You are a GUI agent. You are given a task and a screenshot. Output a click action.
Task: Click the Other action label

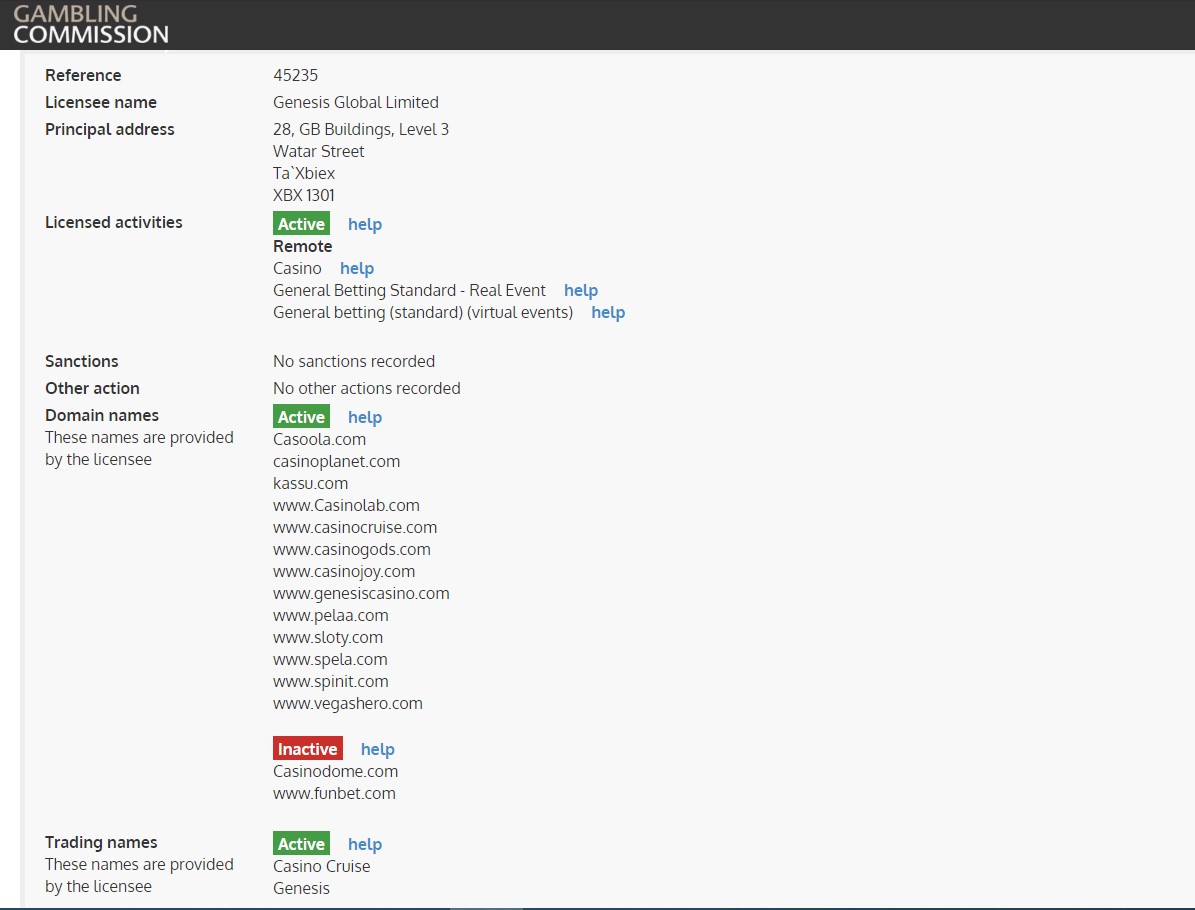[92, 389]
